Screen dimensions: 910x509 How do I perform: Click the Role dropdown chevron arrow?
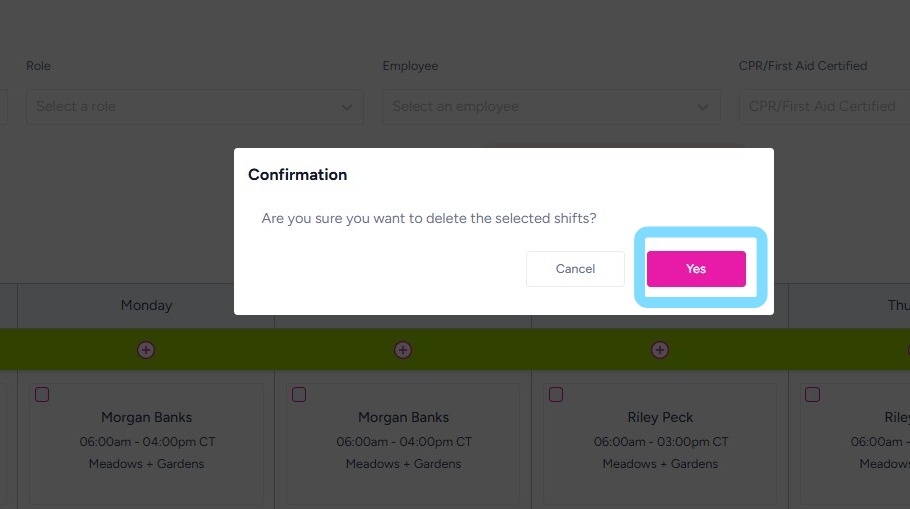click(347, 107)
